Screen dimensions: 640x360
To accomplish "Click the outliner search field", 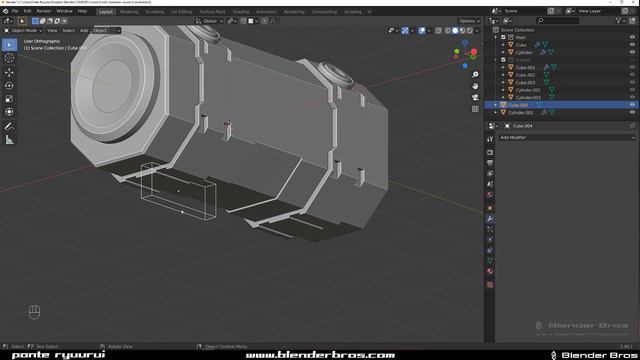I will [x=558, y=21].
